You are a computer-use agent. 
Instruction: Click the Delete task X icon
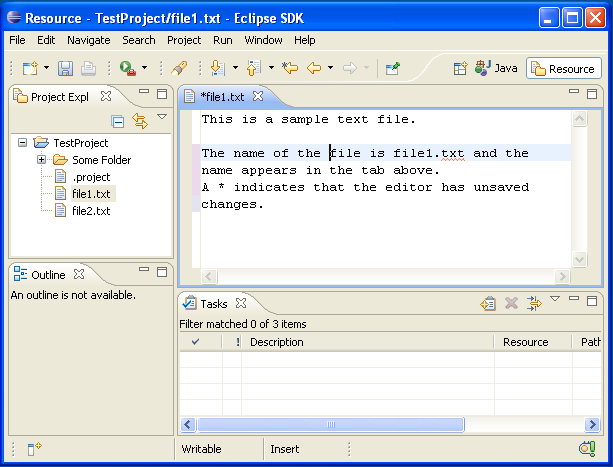(511, 303)
